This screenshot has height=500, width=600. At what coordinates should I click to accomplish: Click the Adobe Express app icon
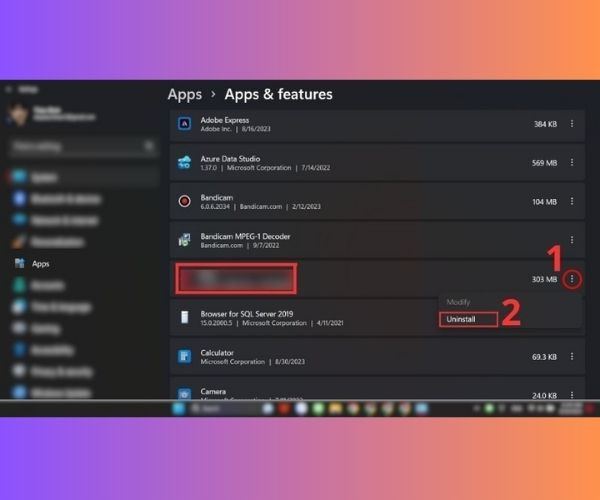[x=184, y=124]
